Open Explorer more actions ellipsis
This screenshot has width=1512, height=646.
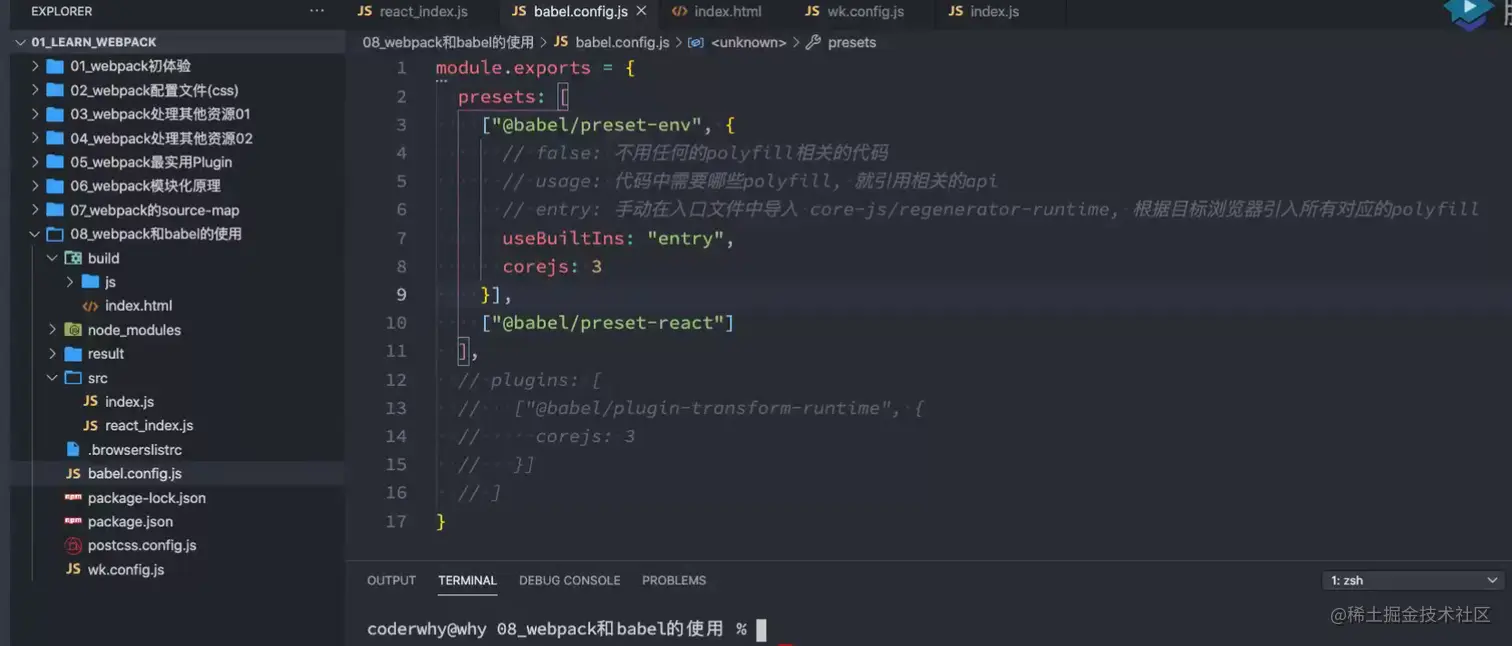(x=317, y=11)
